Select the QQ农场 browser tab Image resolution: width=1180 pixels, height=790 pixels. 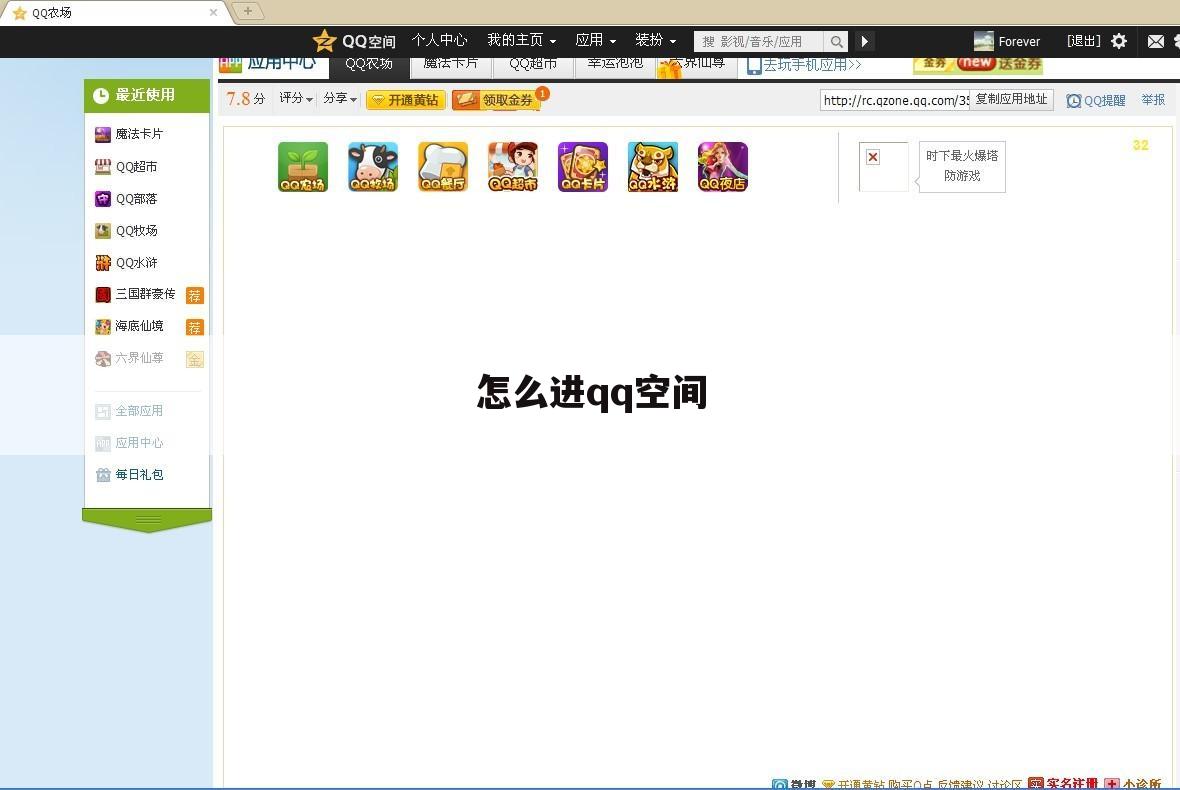tap(115, 13)
